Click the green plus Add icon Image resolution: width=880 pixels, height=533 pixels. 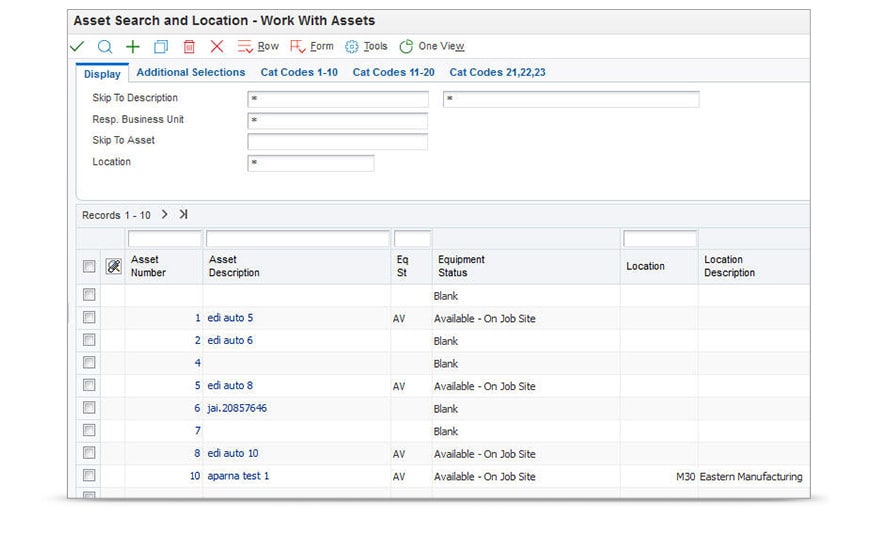pyautogui.click(x=132, y=47)
